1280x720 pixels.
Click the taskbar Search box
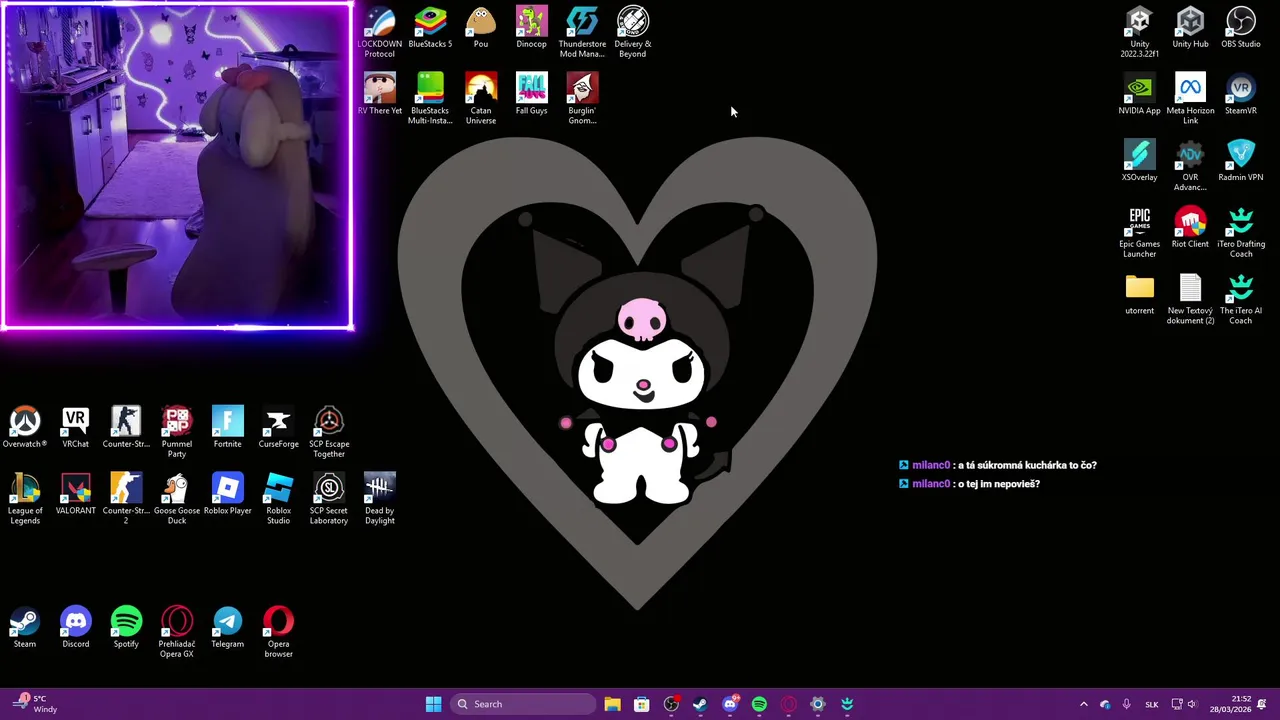(x=522, y=704)
